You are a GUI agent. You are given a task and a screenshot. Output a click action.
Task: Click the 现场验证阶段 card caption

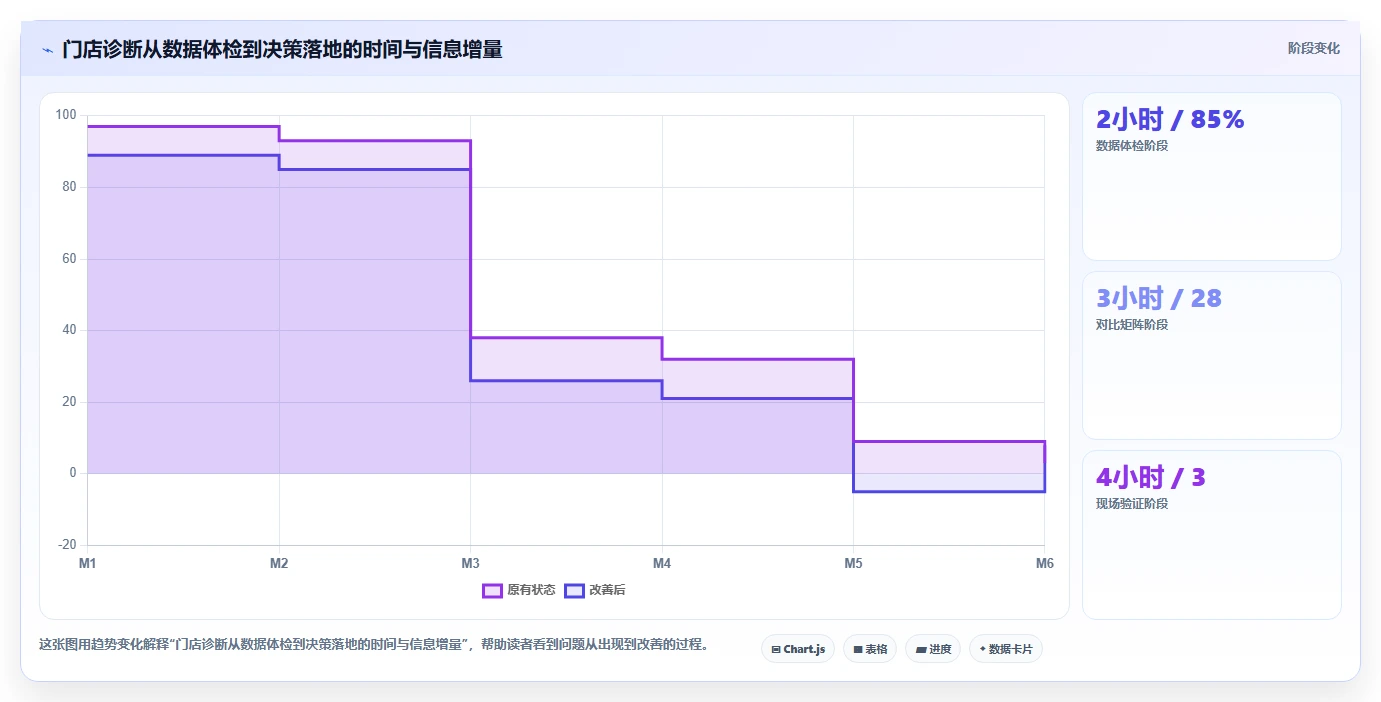click(x=1132, y=504)
